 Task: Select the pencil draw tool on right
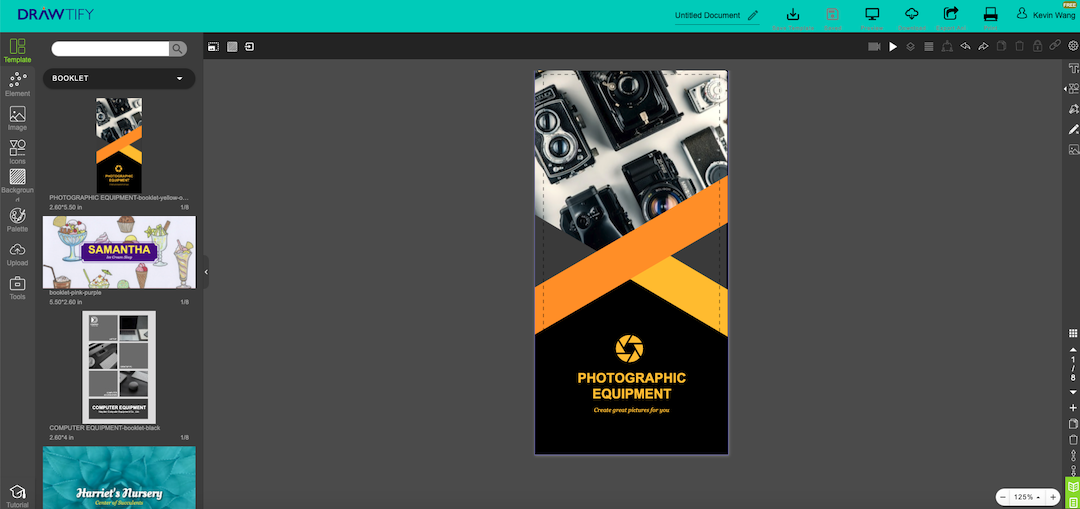(1073, 129)
